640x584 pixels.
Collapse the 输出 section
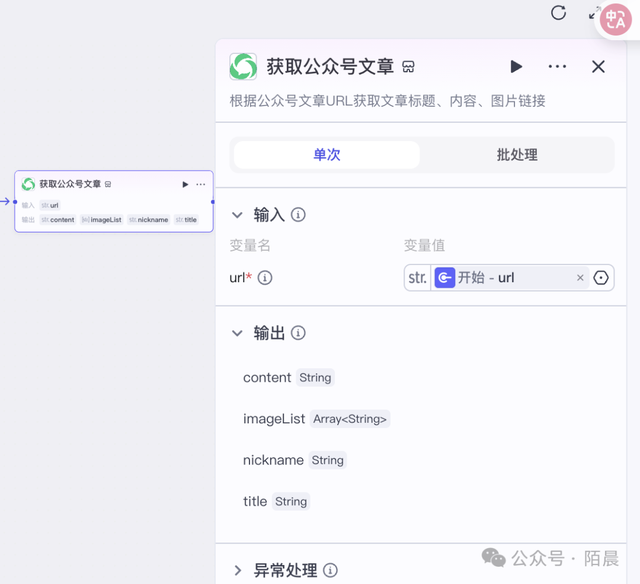pyautogui.click(x=237, y=333)
